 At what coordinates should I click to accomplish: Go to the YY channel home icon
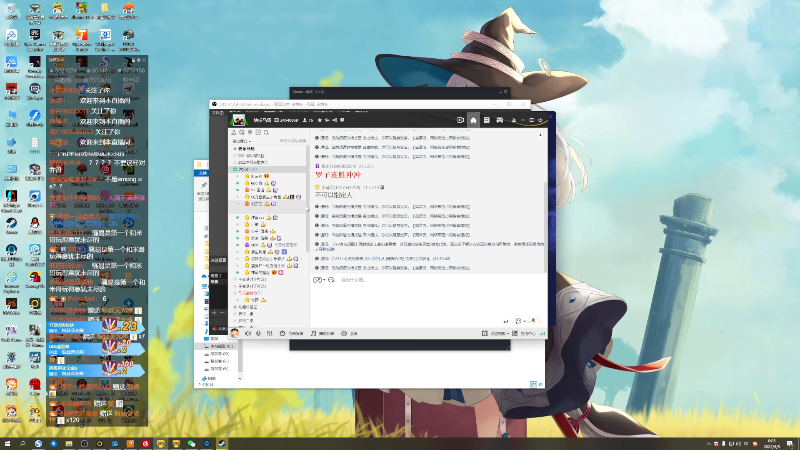(x=473, y=120)
